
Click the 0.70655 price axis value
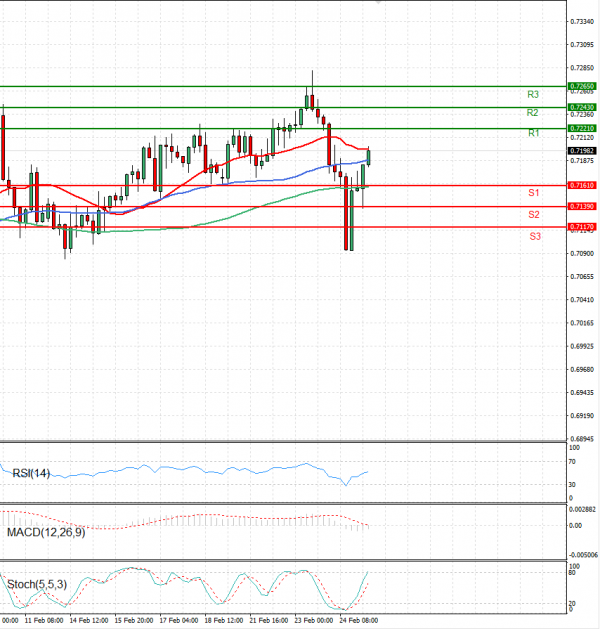(582, 276)
